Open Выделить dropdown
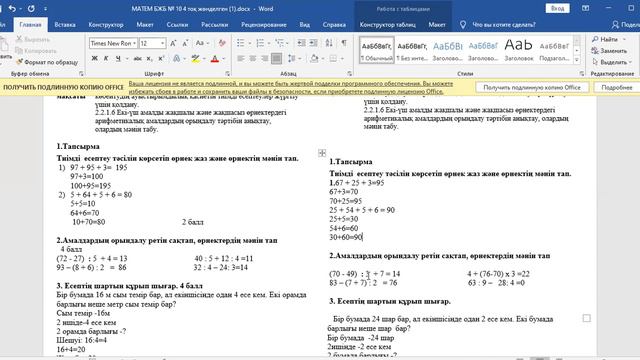Image resolution: width=640 pixels, height=360 pixels. [x=611, y=62]
